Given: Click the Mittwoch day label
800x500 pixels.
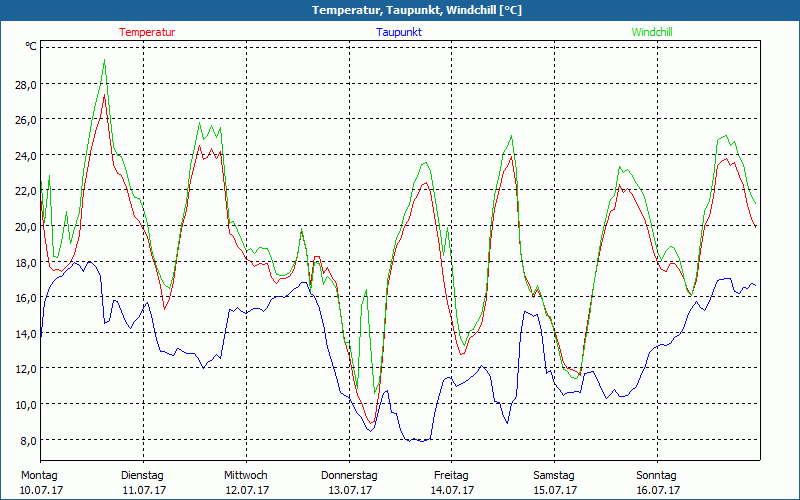Looking at the screenshot, I should pyautogui.click(x=245, y=475).
